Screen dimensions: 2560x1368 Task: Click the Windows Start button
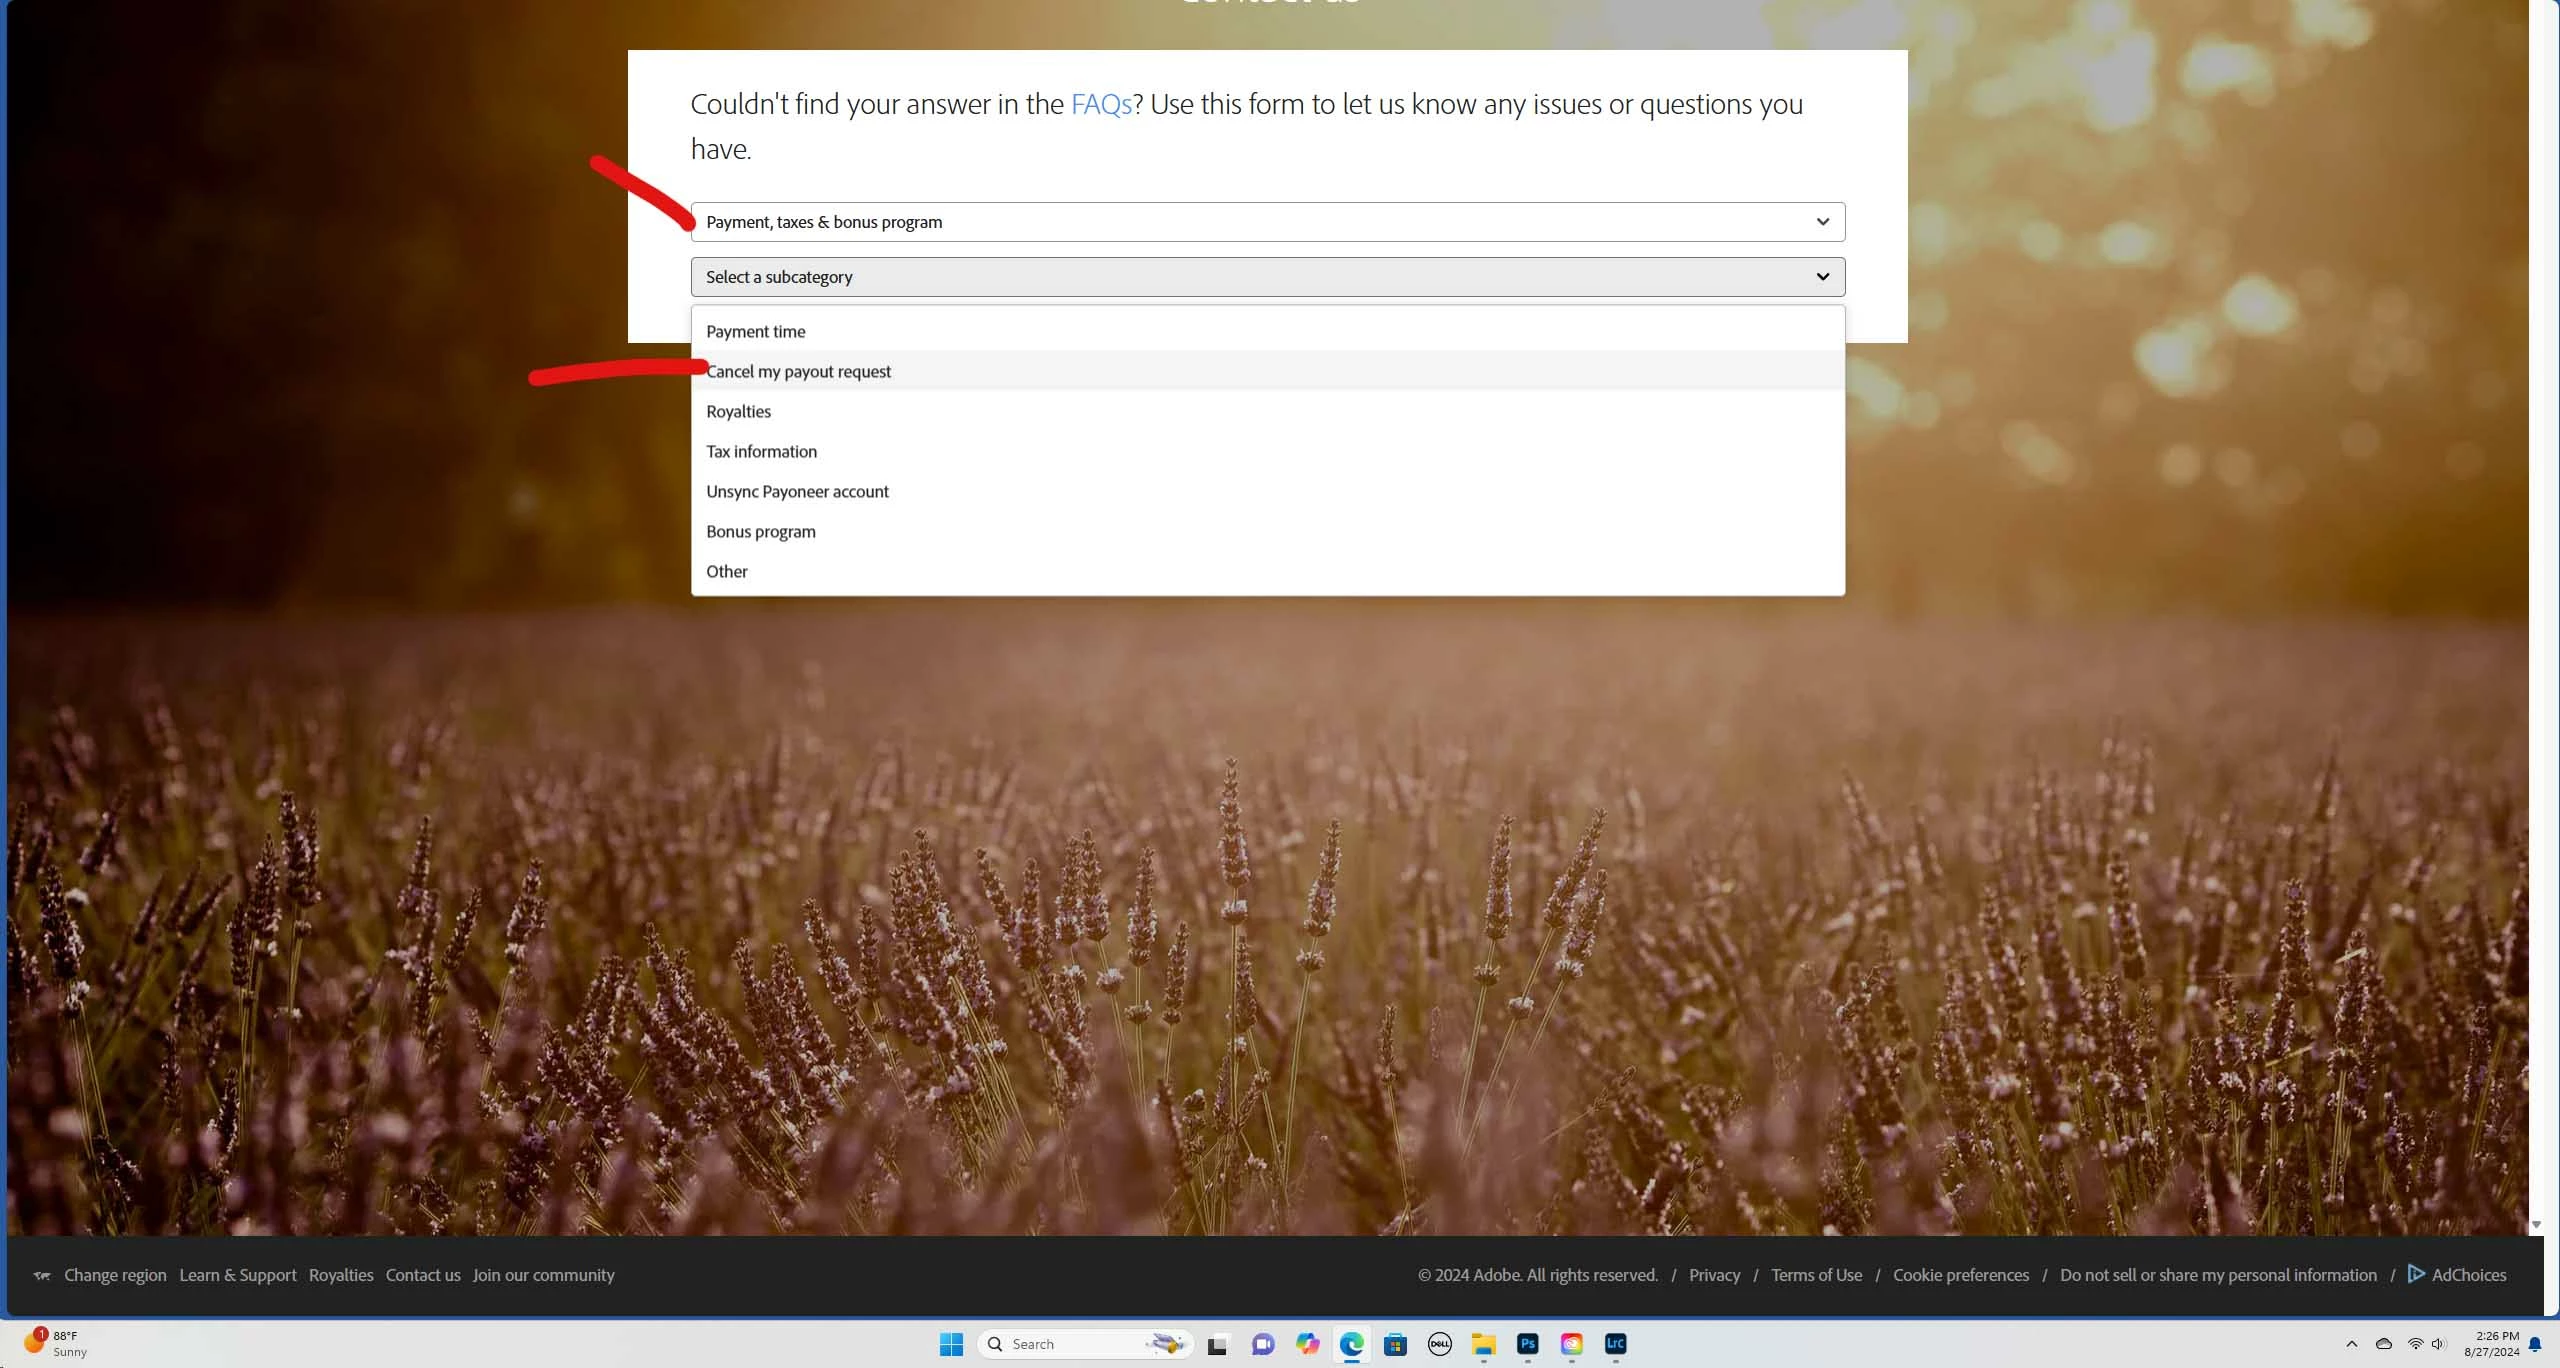[x=951, y=1344]
